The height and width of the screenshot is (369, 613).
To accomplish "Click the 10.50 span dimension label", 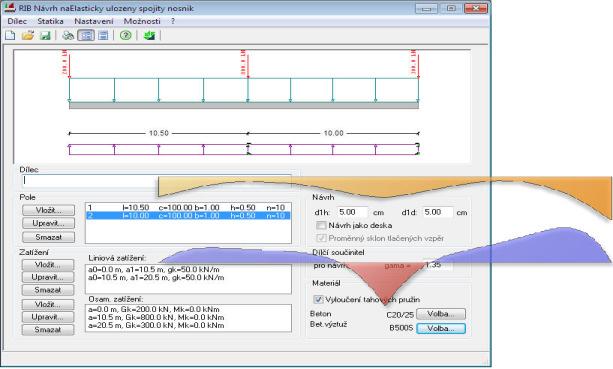I will pos(159,133).
